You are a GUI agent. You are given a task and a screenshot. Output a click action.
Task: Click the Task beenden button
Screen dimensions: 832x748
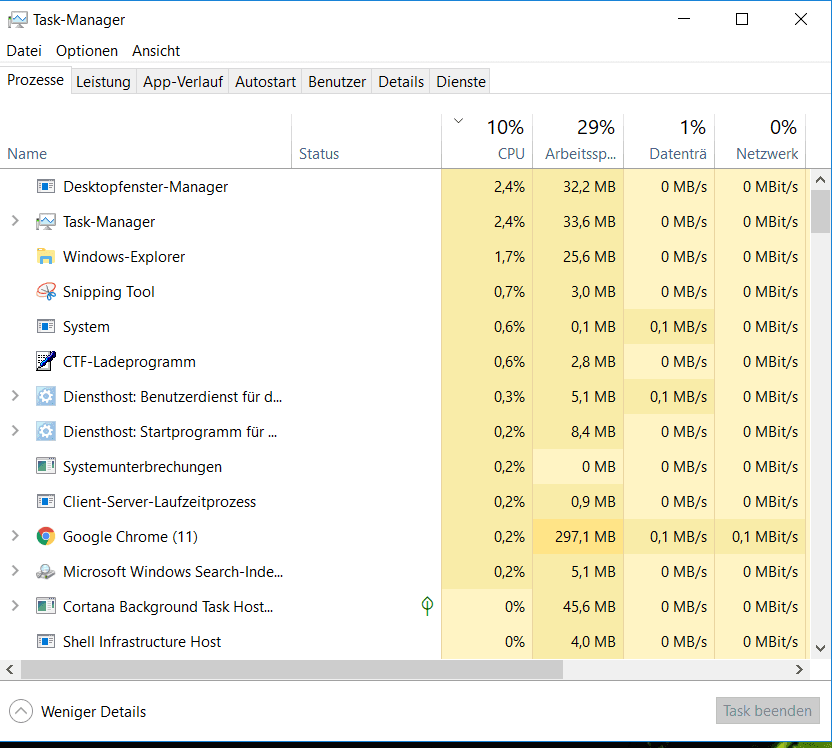tap(767, 711)
